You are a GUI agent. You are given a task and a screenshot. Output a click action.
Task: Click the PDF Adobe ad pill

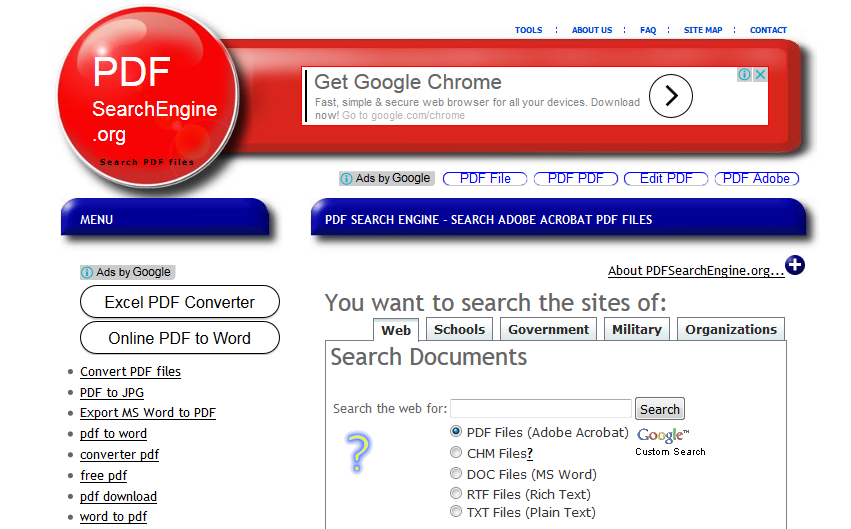click(757, 179)
